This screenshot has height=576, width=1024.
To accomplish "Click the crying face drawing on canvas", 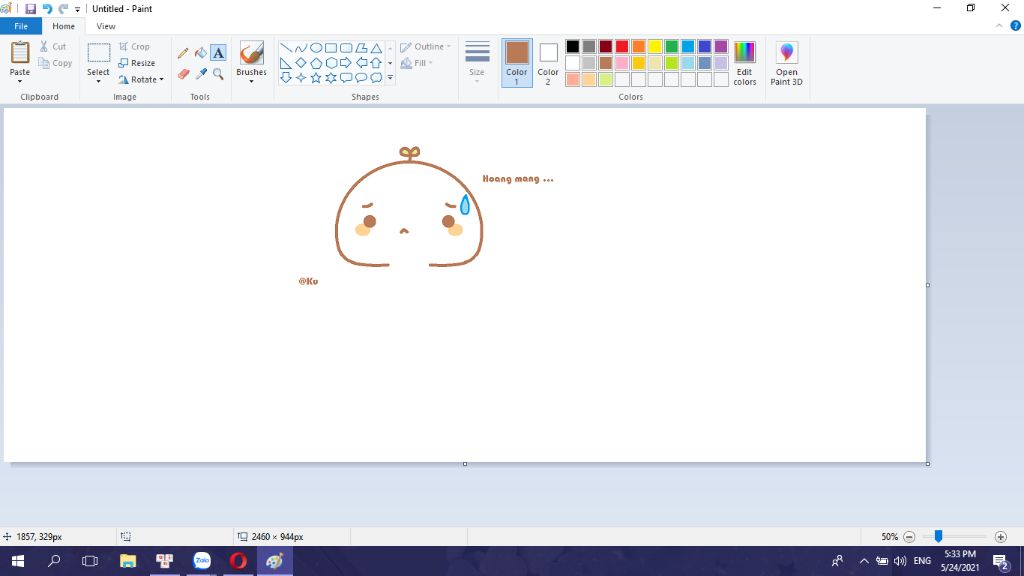I will [409, 207].
